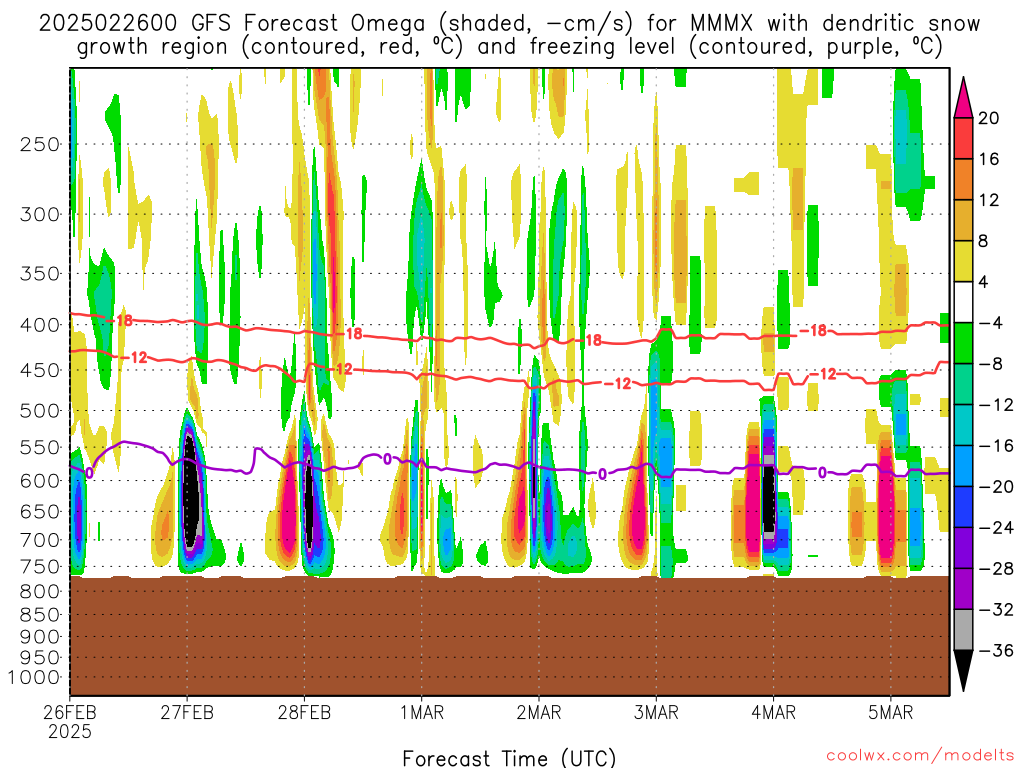Click the coolwx.com/modelts link text
This screenshot has height=768, width=1024.
pyautogui.click(x=920, y=756)
